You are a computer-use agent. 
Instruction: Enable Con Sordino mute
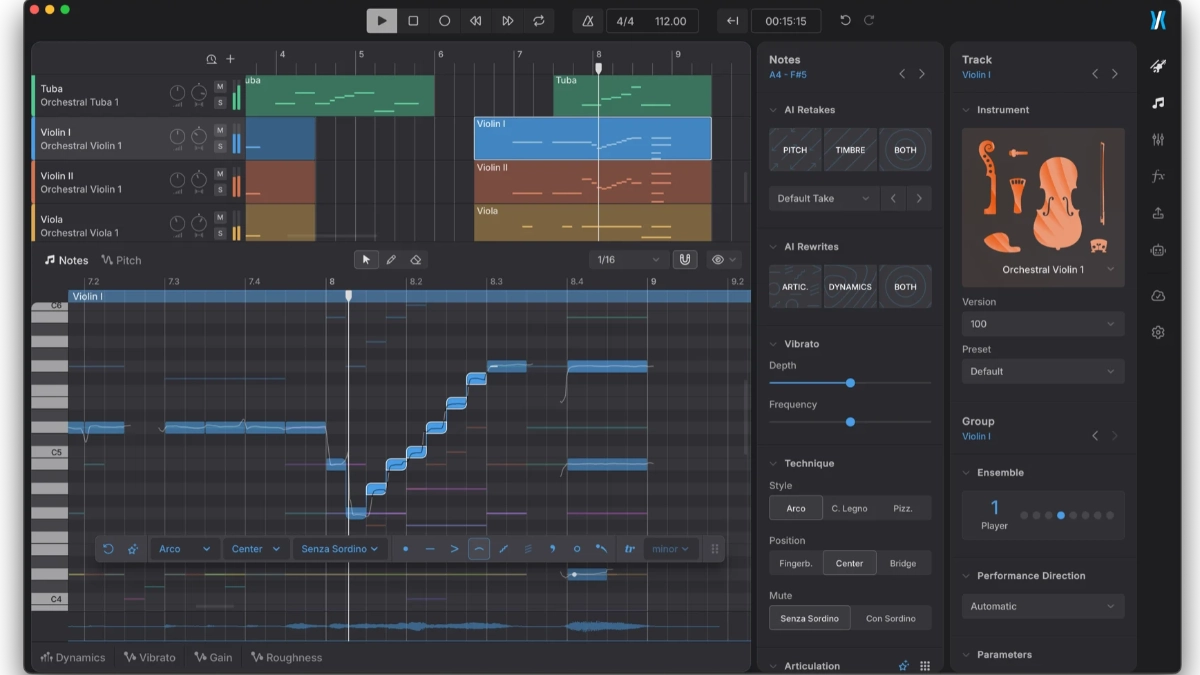(x=891, y=618)
